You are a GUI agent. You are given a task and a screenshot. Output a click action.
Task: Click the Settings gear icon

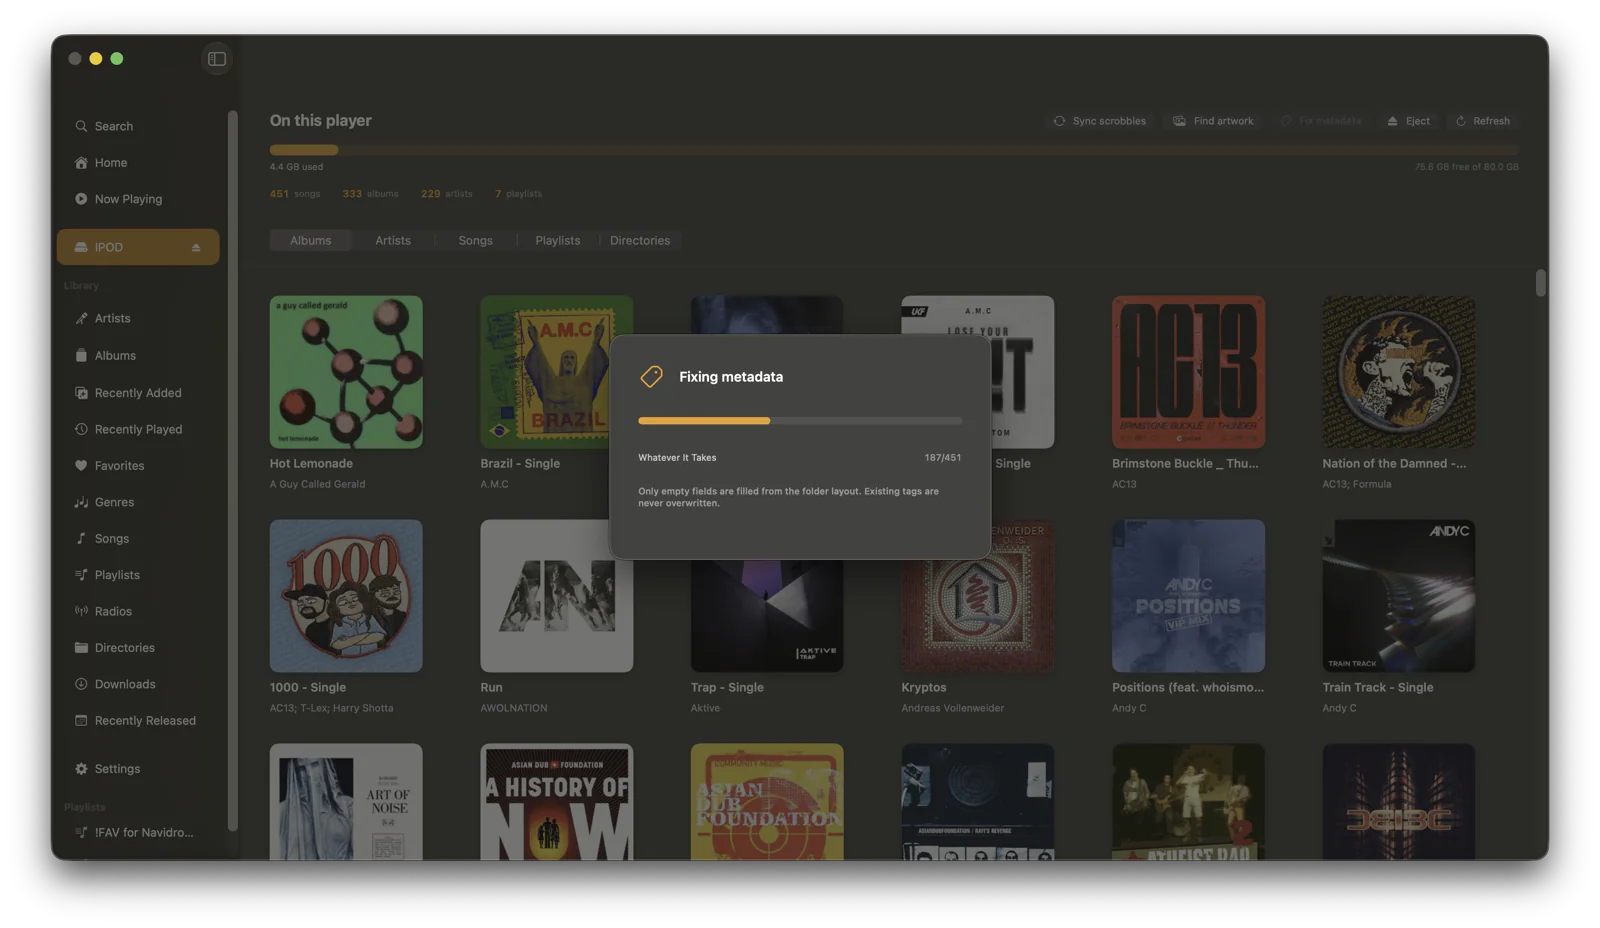click(81, 769)
